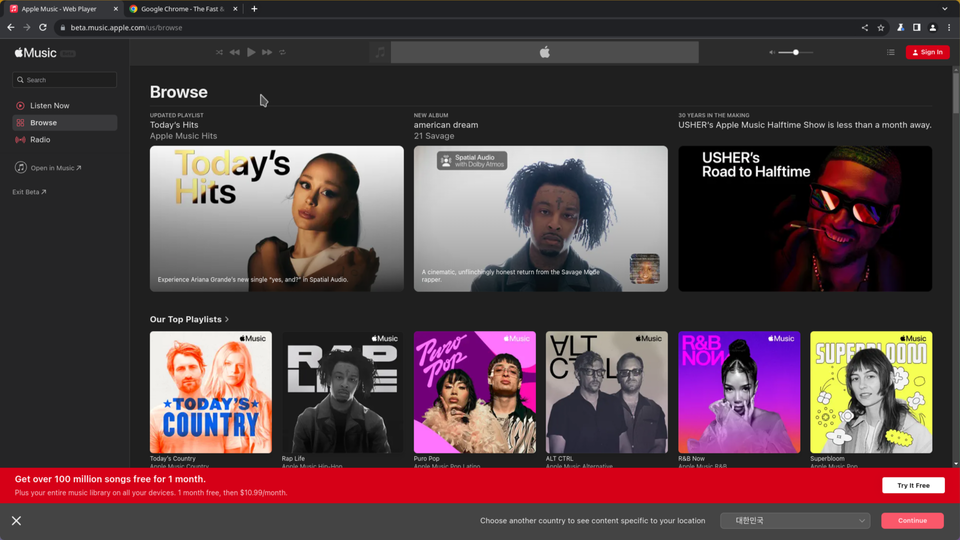The image size is (960, 540).
Task: Click the Today's Country title text
Action: [173, 459]
